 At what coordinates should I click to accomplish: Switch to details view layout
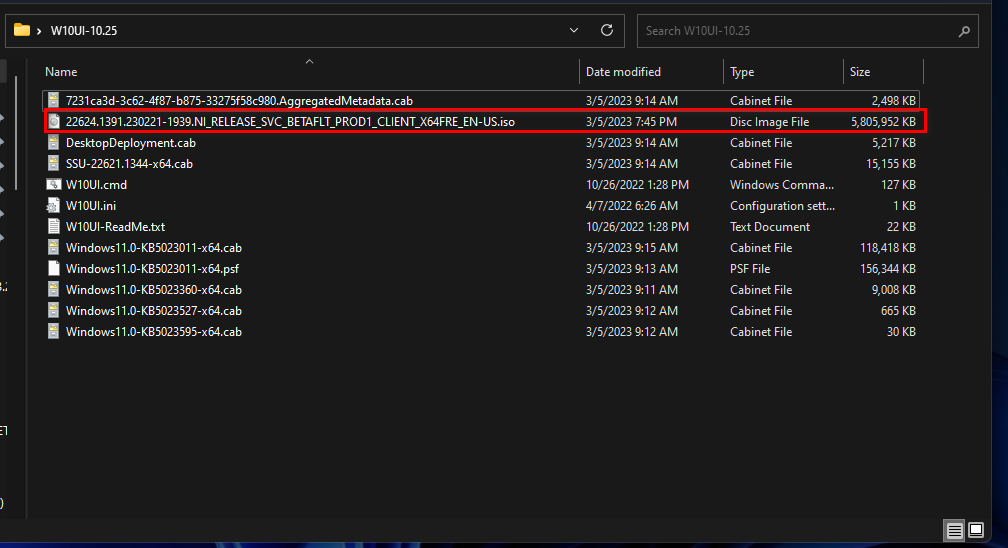pos(955,531)
